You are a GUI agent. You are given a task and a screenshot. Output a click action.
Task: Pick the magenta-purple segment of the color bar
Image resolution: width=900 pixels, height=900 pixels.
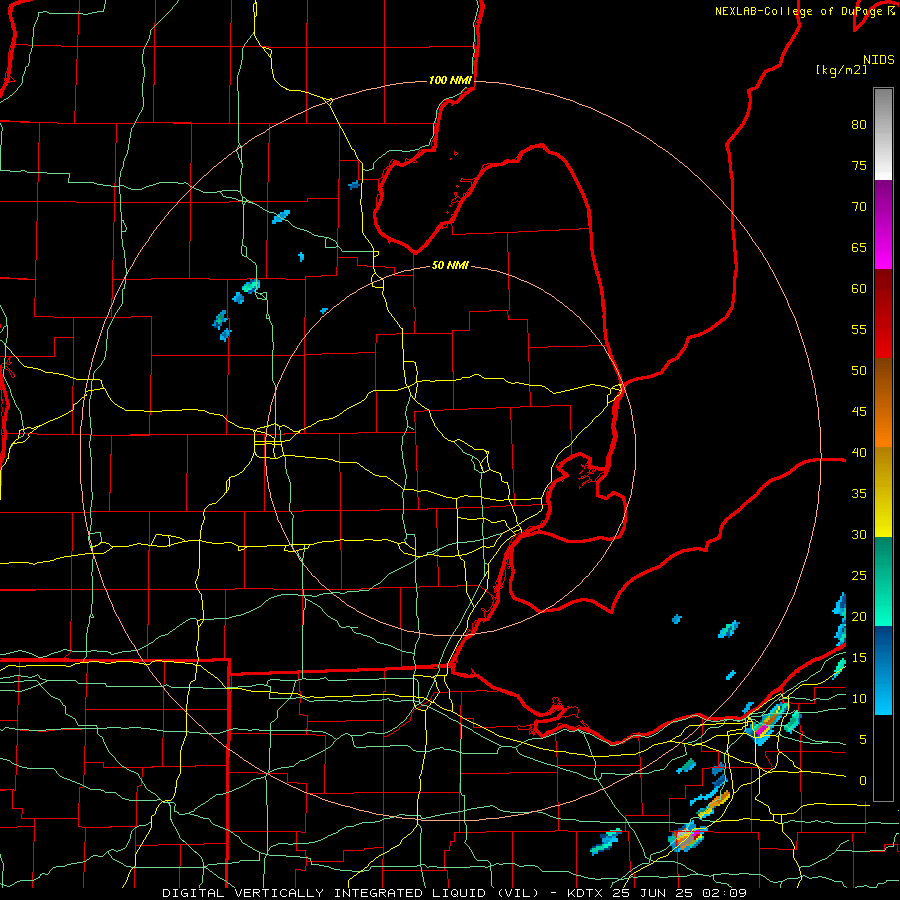[883, 225]
